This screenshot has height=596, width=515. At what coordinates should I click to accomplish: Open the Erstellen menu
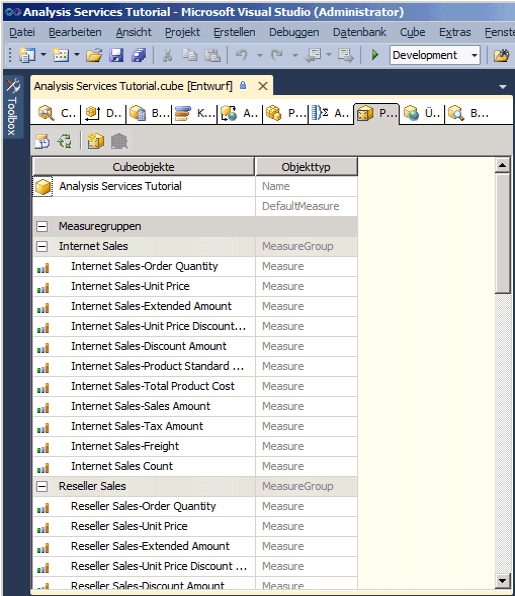(x=234, y=32)
